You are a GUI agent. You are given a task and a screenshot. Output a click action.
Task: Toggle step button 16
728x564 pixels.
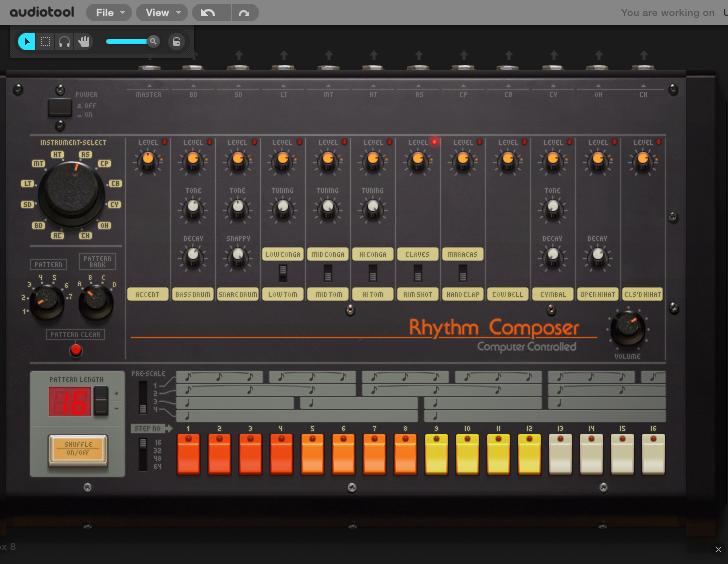coord(653,454)
